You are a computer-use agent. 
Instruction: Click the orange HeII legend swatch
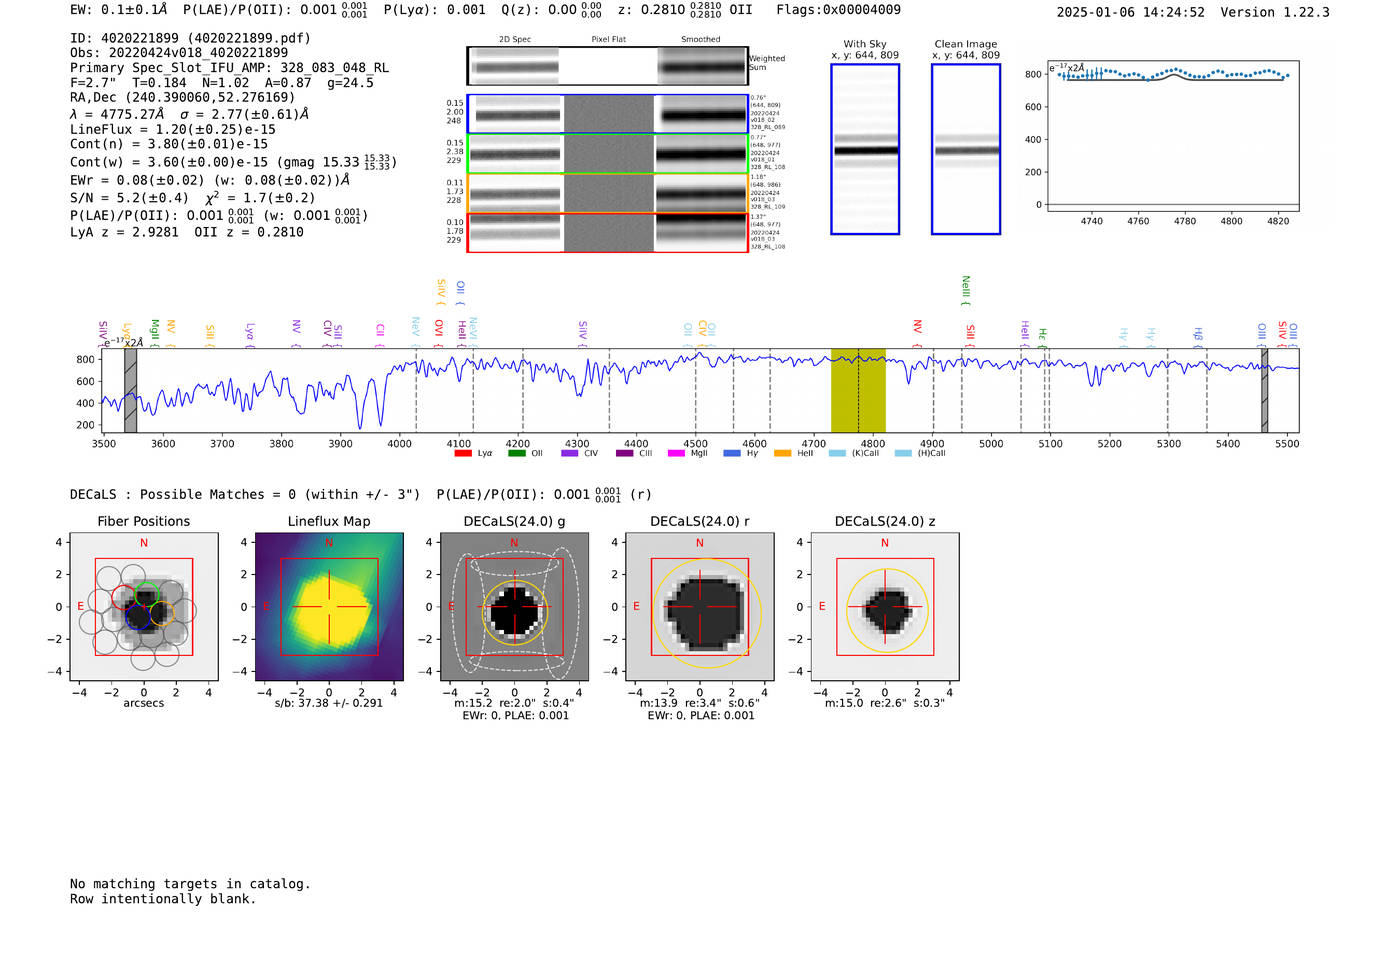(782, 453)
